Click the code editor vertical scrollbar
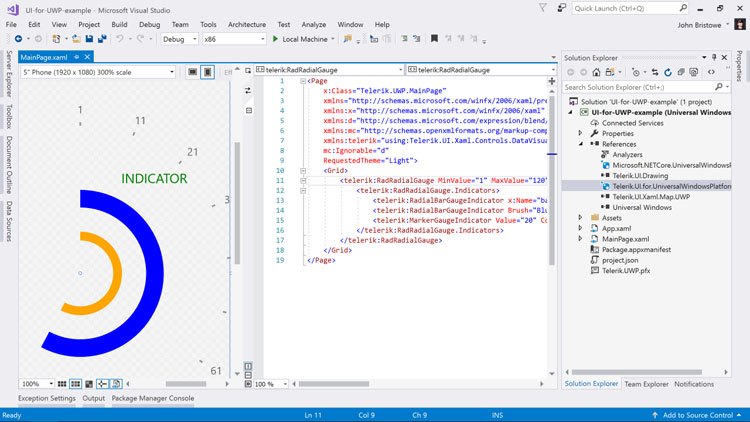Screen dimensions: 750x422 click(x=551, y=180)
